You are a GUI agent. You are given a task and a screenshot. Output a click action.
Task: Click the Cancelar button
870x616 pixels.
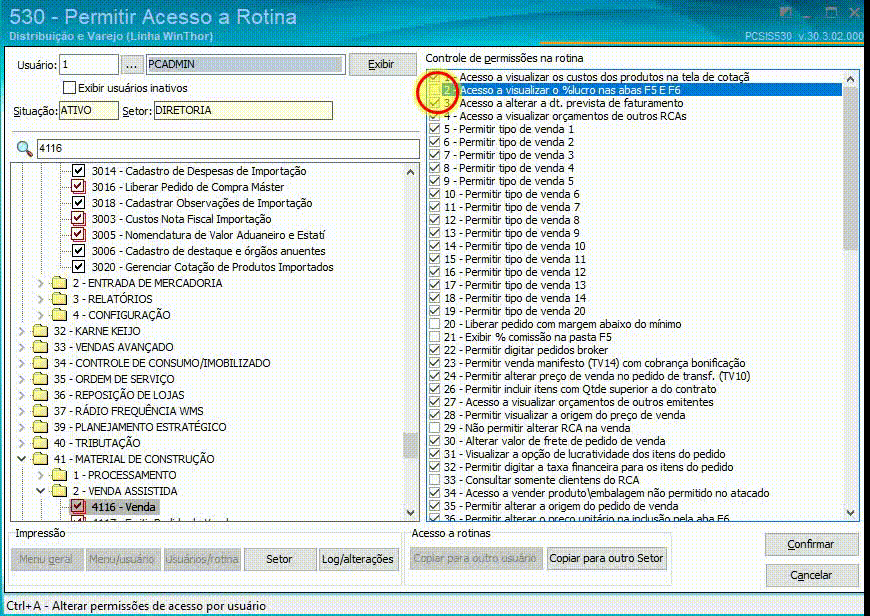tap(811, 575)
